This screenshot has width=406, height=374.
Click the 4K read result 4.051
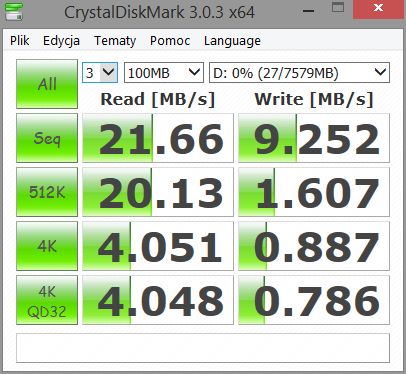pos(158,246)
